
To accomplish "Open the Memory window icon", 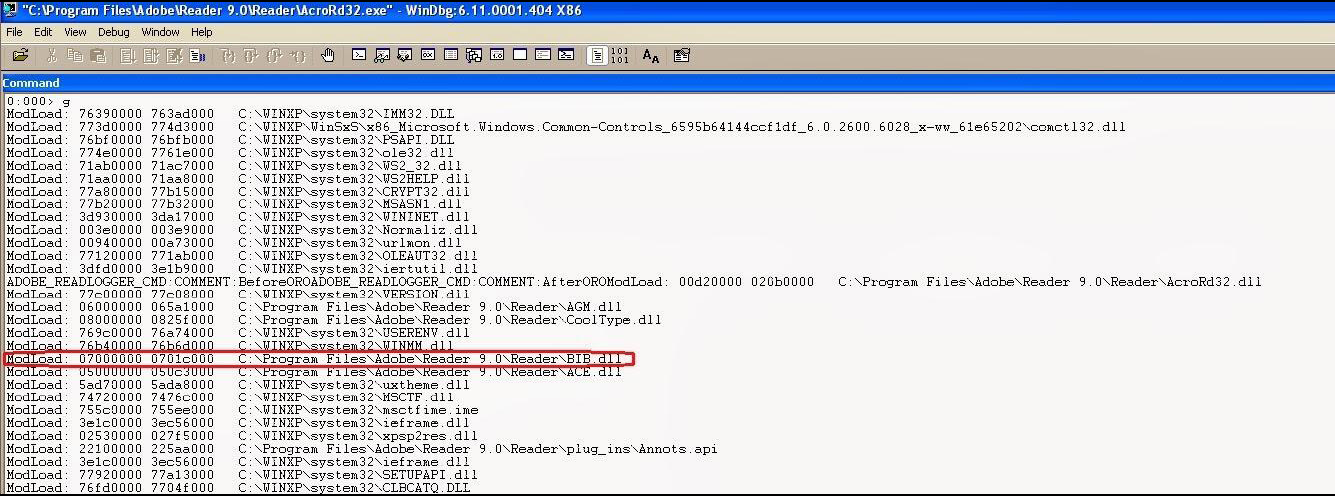I will [451, 55].
